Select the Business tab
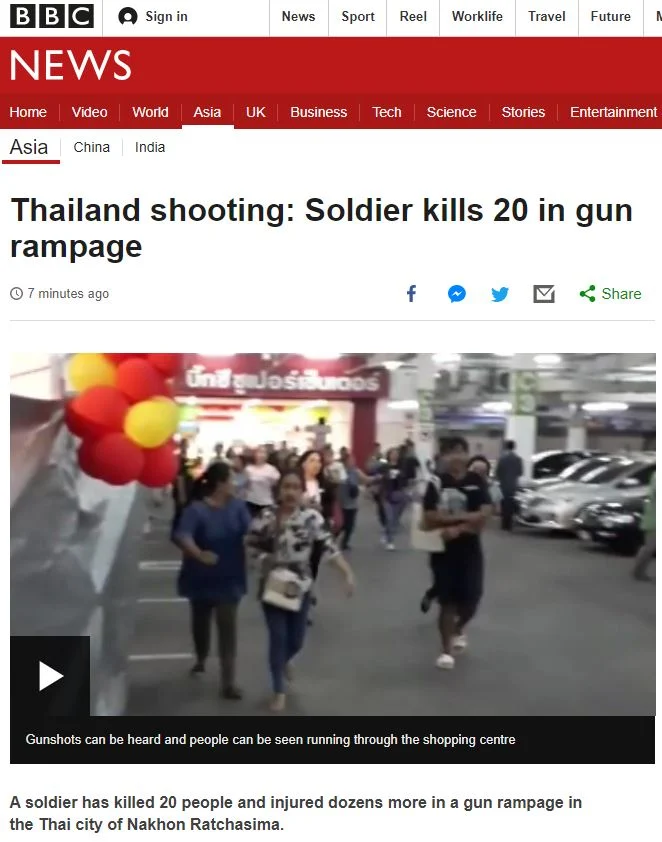 pos(318,112)
